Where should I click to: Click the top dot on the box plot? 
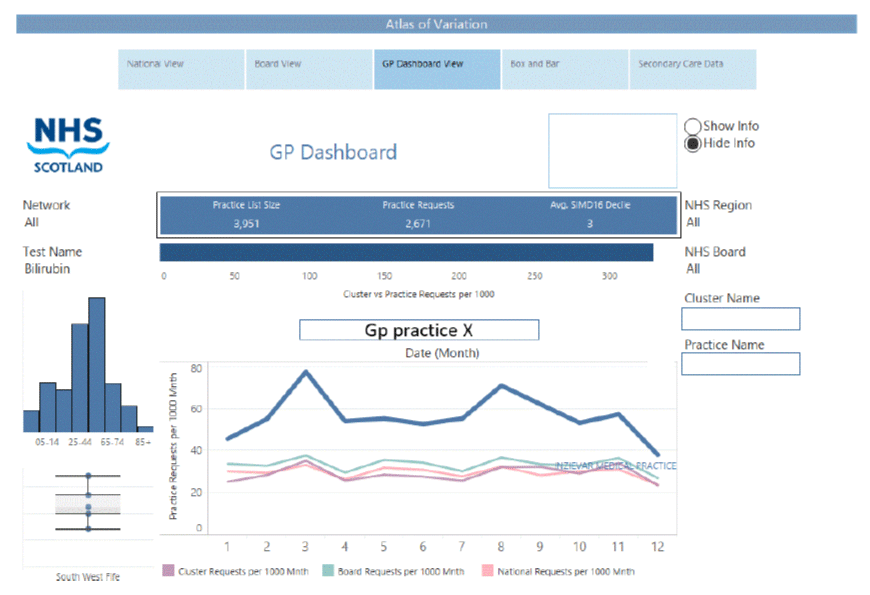click(x=88, y=476)
